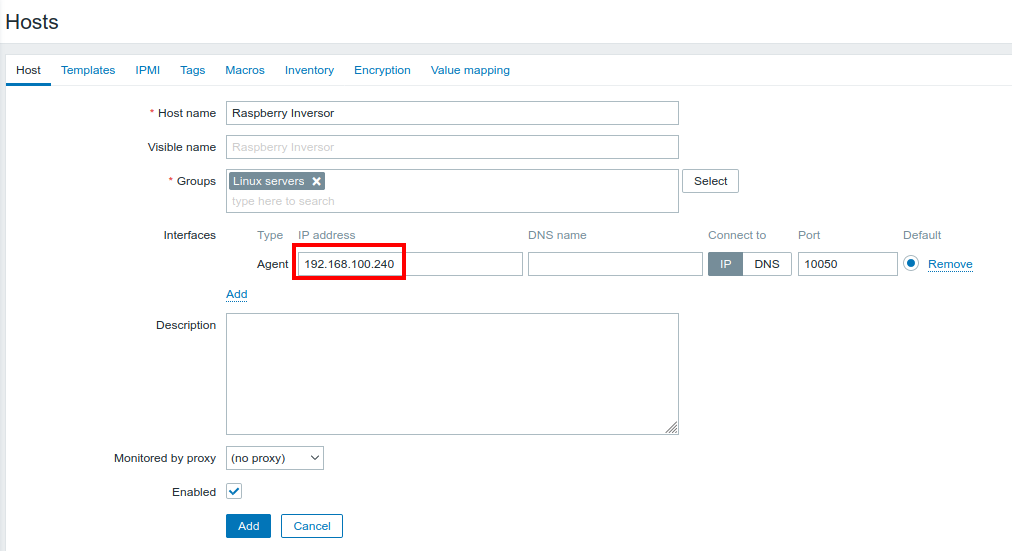Image resolution: width=1012 pixels, height=551 pixels.
Task: Switch to Value mapping tab
Action: (x=470, y=70)
